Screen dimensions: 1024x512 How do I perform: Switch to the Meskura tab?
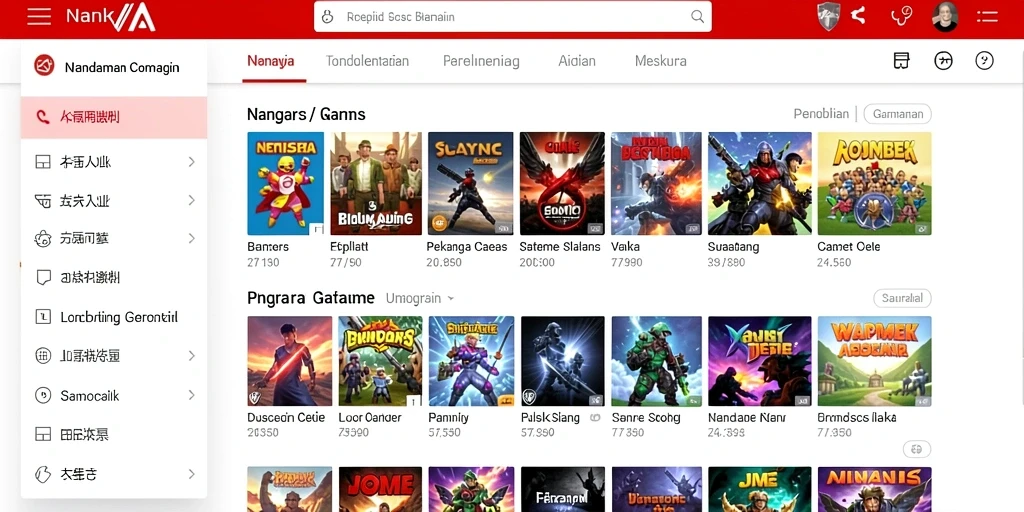[x=660, y=61]
